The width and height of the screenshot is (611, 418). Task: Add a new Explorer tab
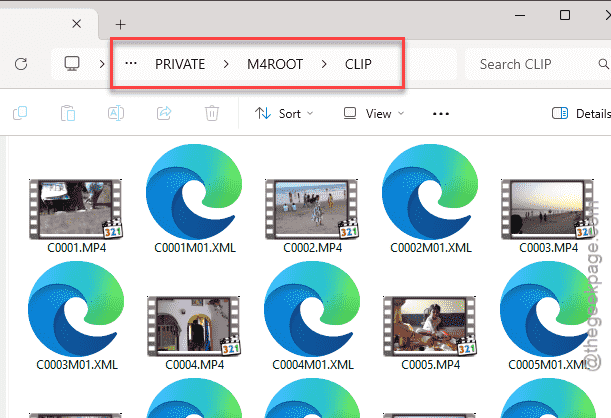[120, 25]
